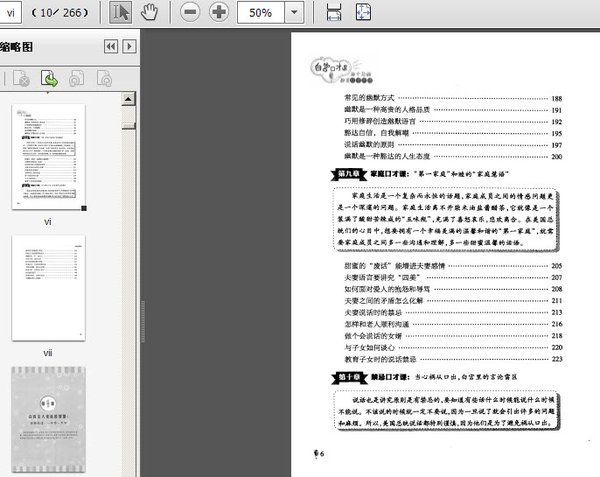Screen dimensions: 600x477
Task: Switch to the hand pan tool
Action: 149,12
